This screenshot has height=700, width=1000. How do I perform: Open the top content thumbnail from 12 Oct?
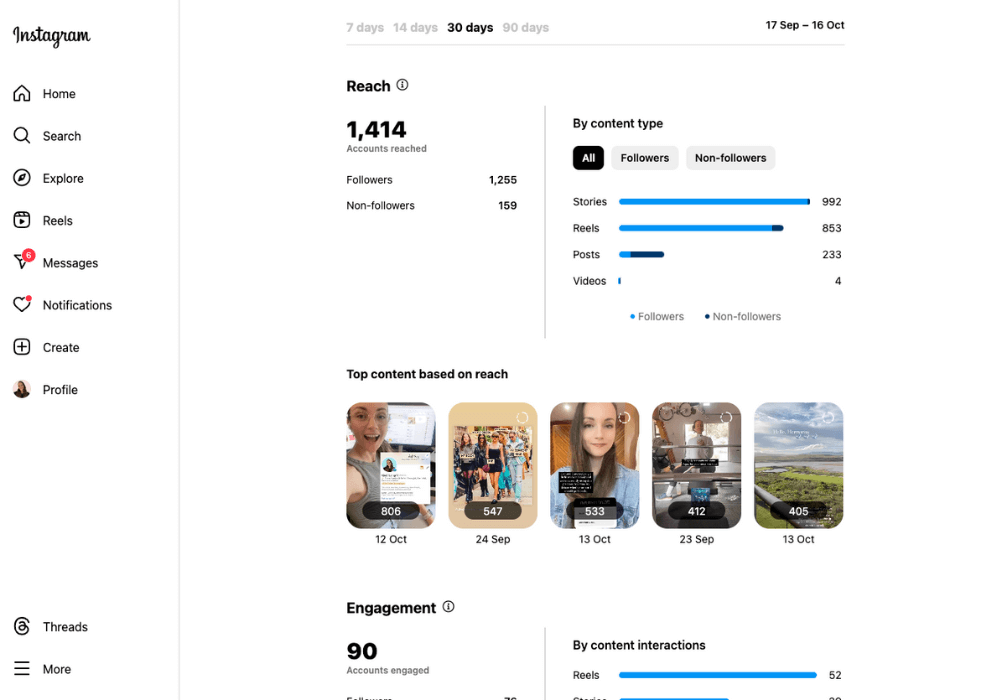coord(391,464)
